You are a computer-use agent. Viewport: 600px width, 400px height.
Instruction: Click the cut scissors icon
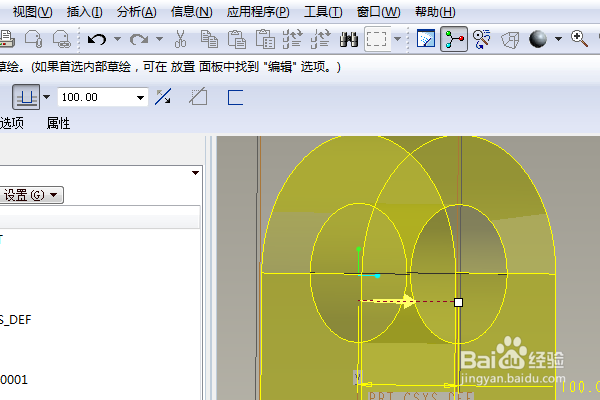pos(180,39)
